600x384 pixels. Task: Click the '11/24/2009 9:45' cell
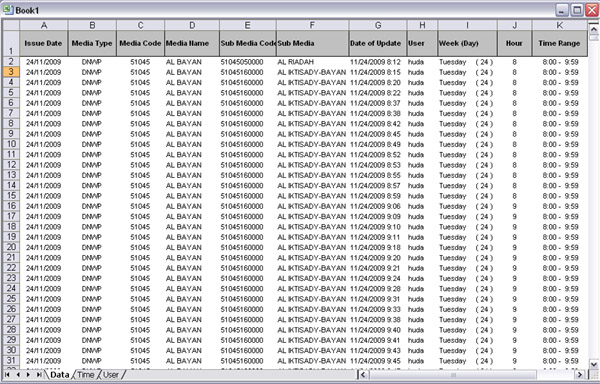pyautogui.click(x=378, y=360)
